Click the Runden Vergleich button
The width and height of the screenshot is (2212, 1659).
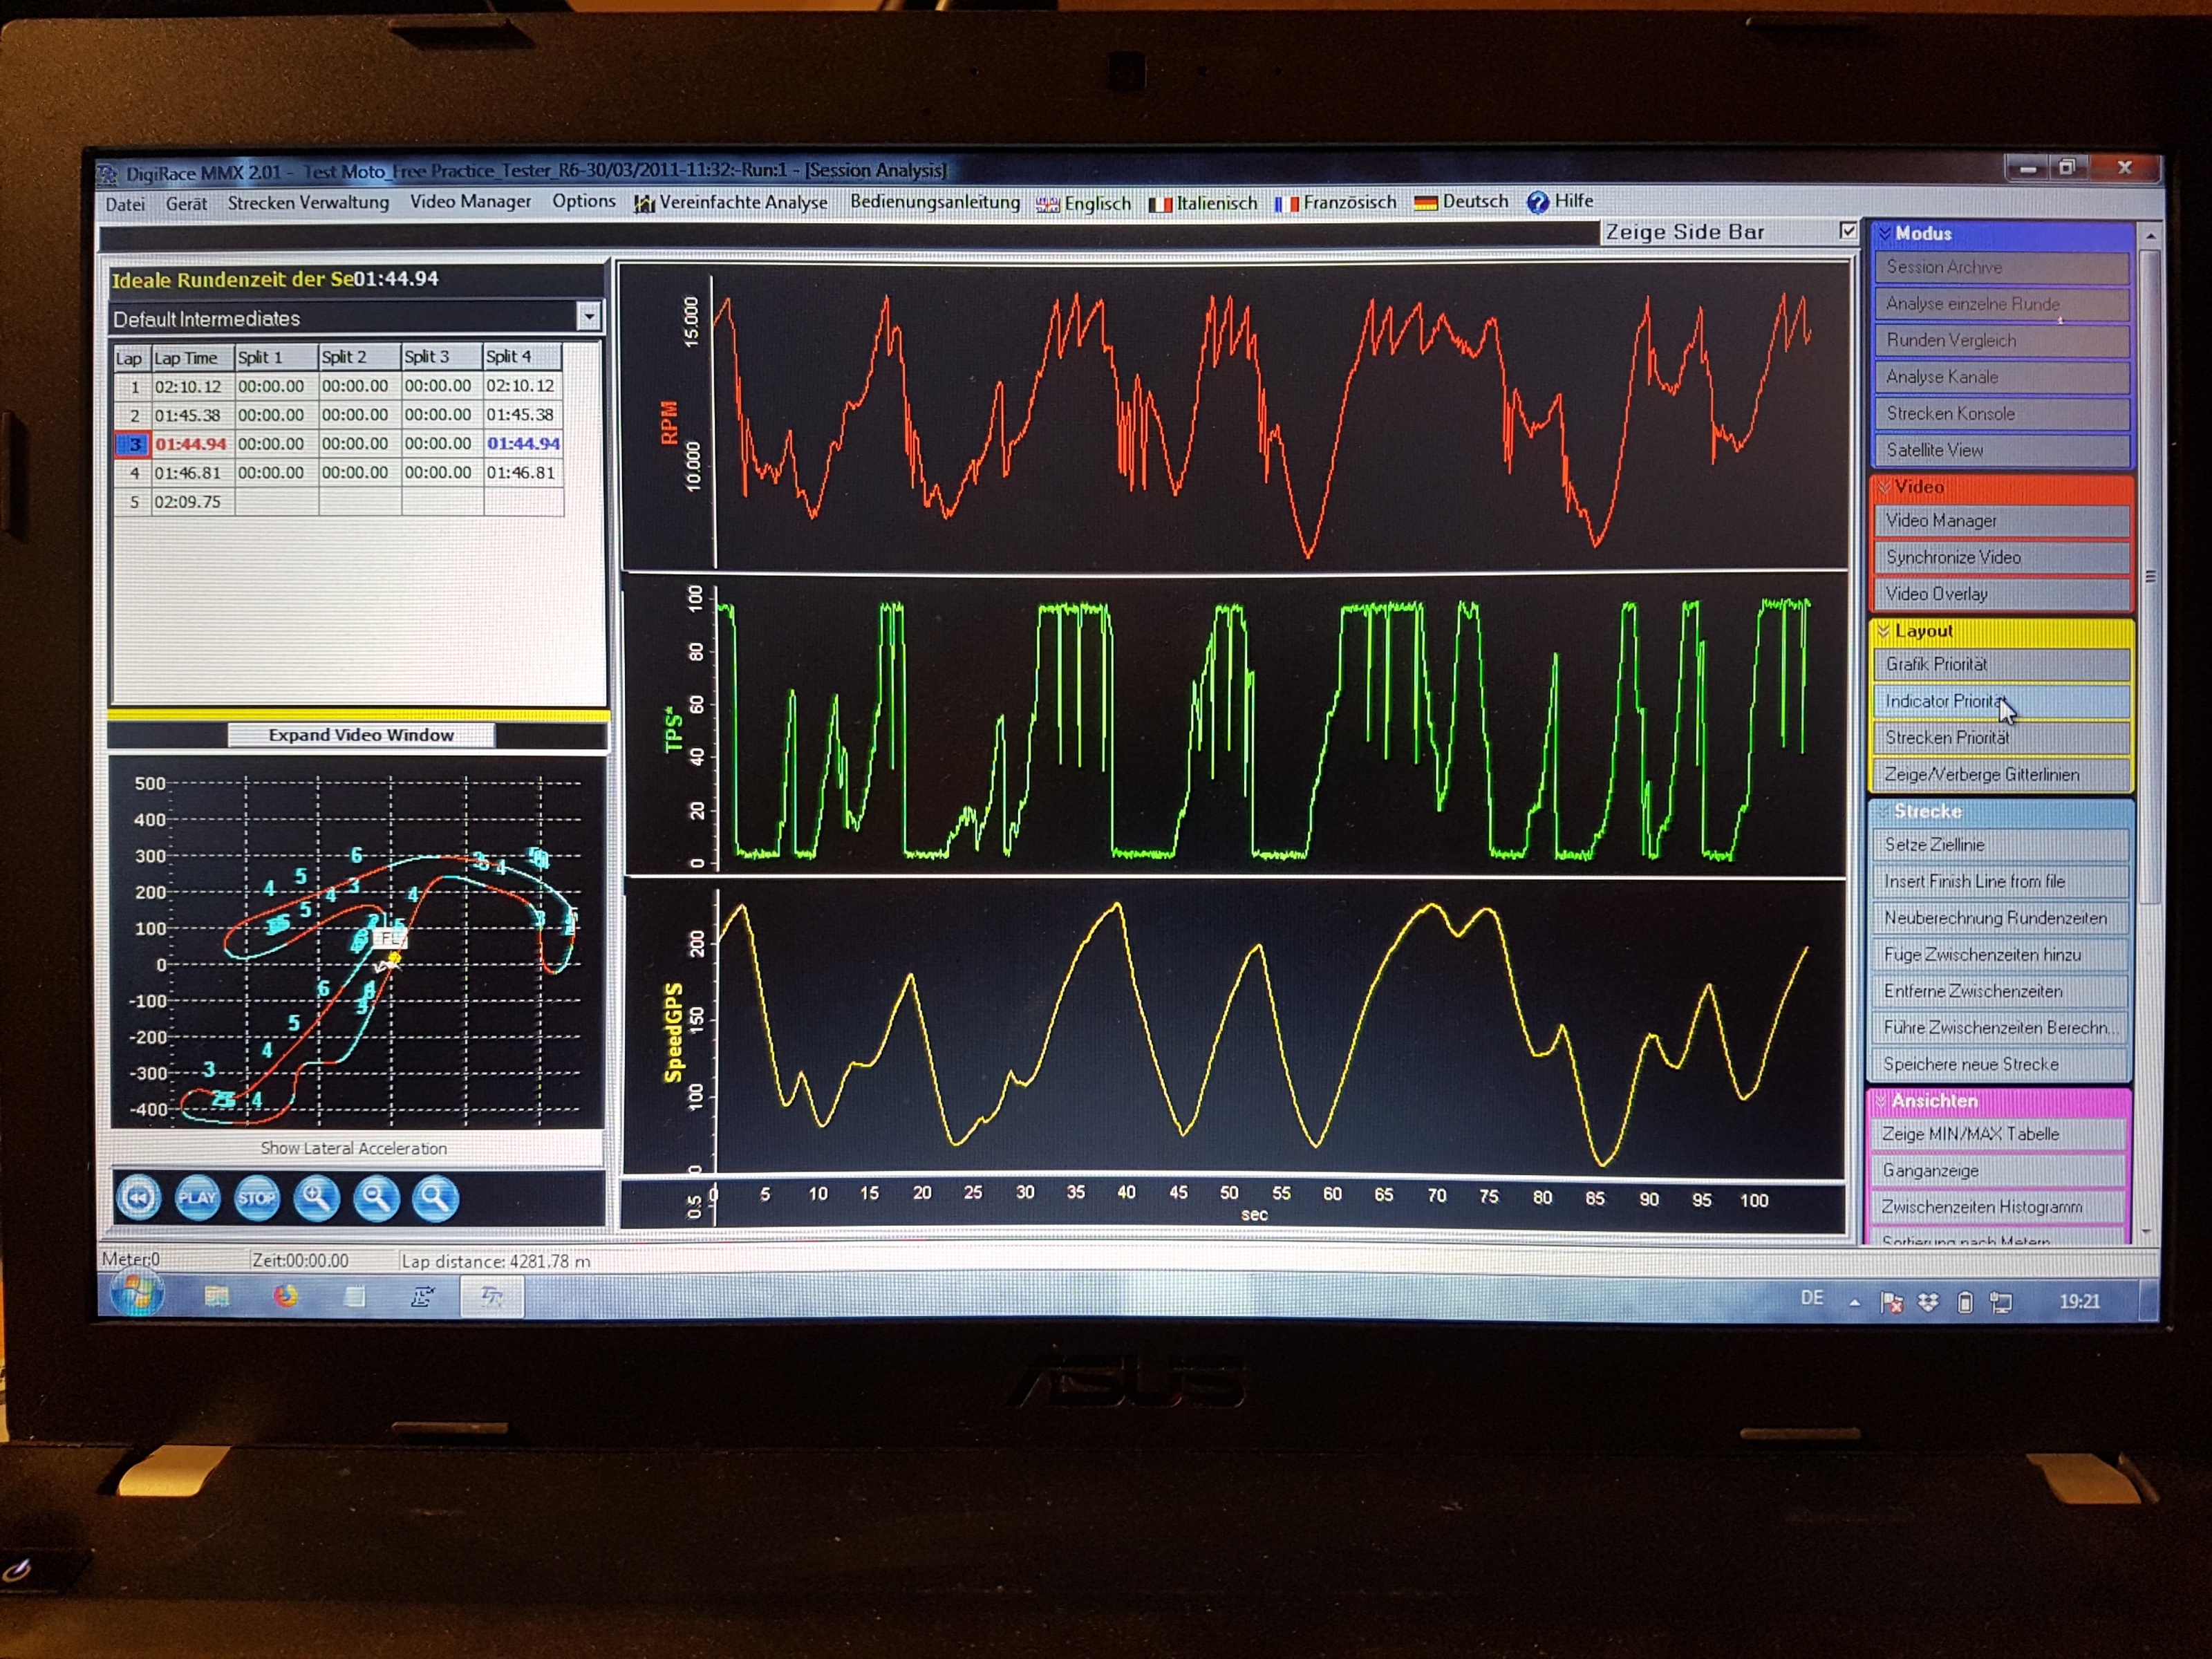pyautogui.click(x=2000, y=341)
